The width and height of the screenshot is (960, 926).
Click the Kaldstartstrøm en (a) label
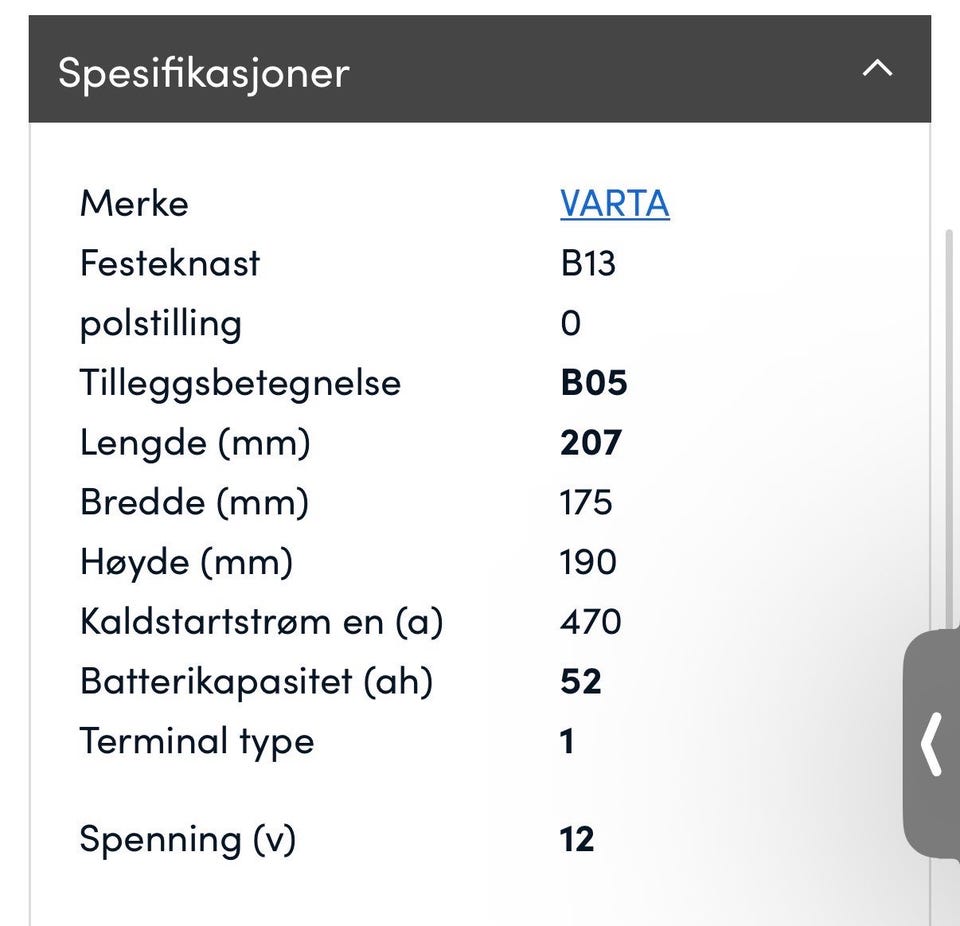click(x=261, y=622)
